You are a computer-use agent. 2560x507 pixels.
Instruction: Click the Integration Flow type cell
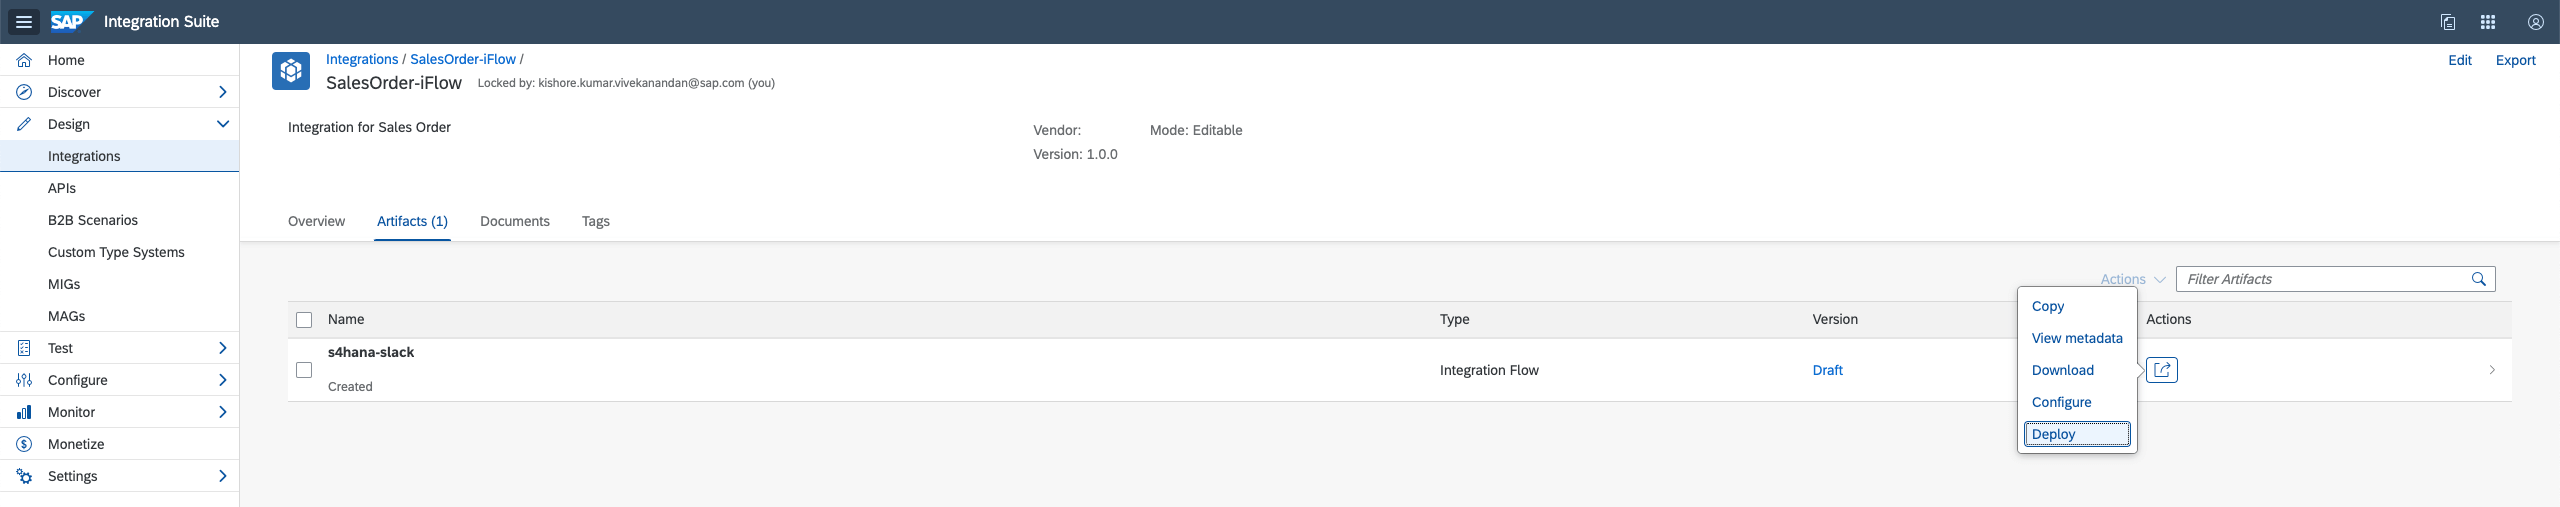click(x=1489, y=370)
